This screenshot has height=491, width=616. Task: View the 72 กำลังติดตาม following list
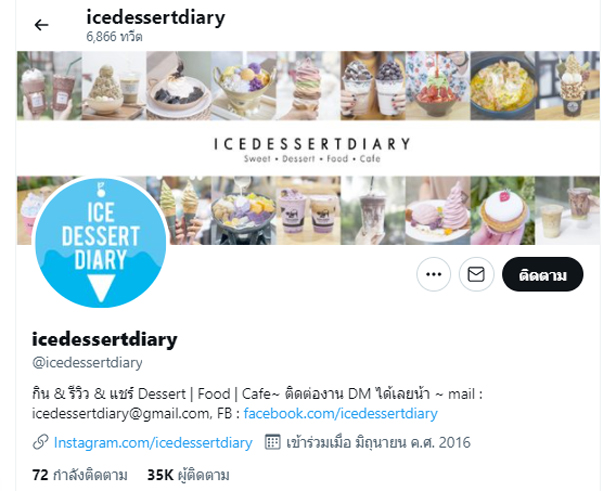coord(80,475)
